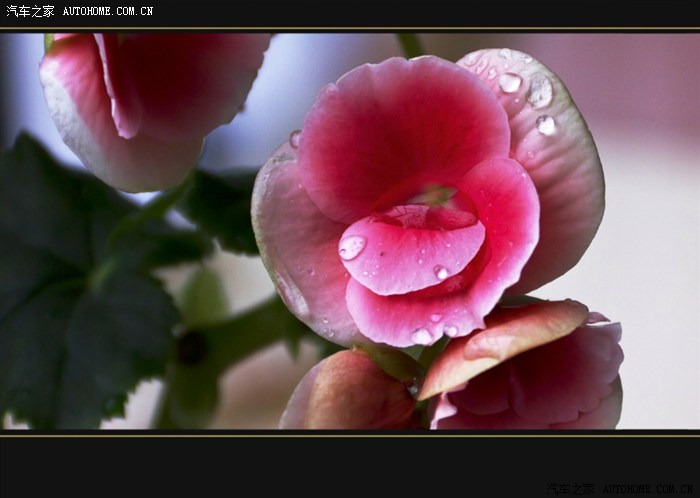This screenshot has width=700, height=498.
Task: Click the pink flower in the upper-left corner
Action: click(140, 100)
